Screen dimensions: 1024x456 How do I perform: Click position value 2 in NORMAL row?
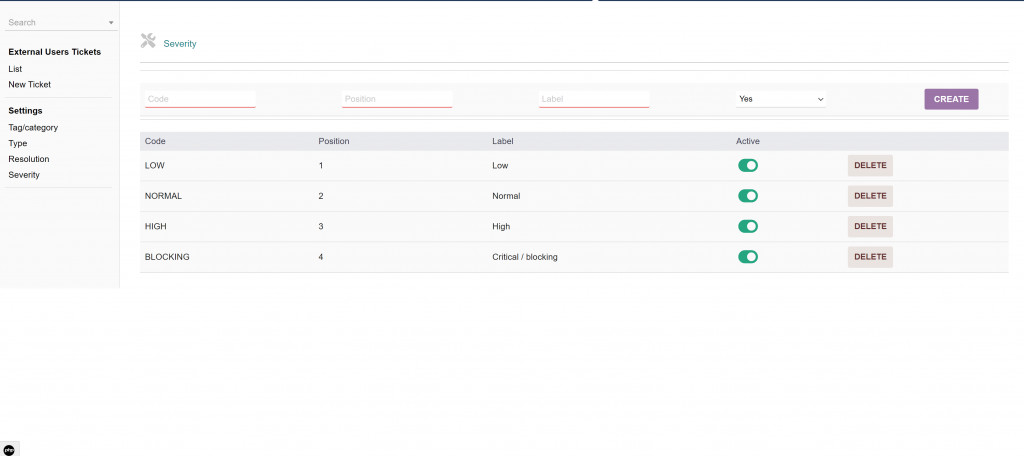[x=321, y=196]
